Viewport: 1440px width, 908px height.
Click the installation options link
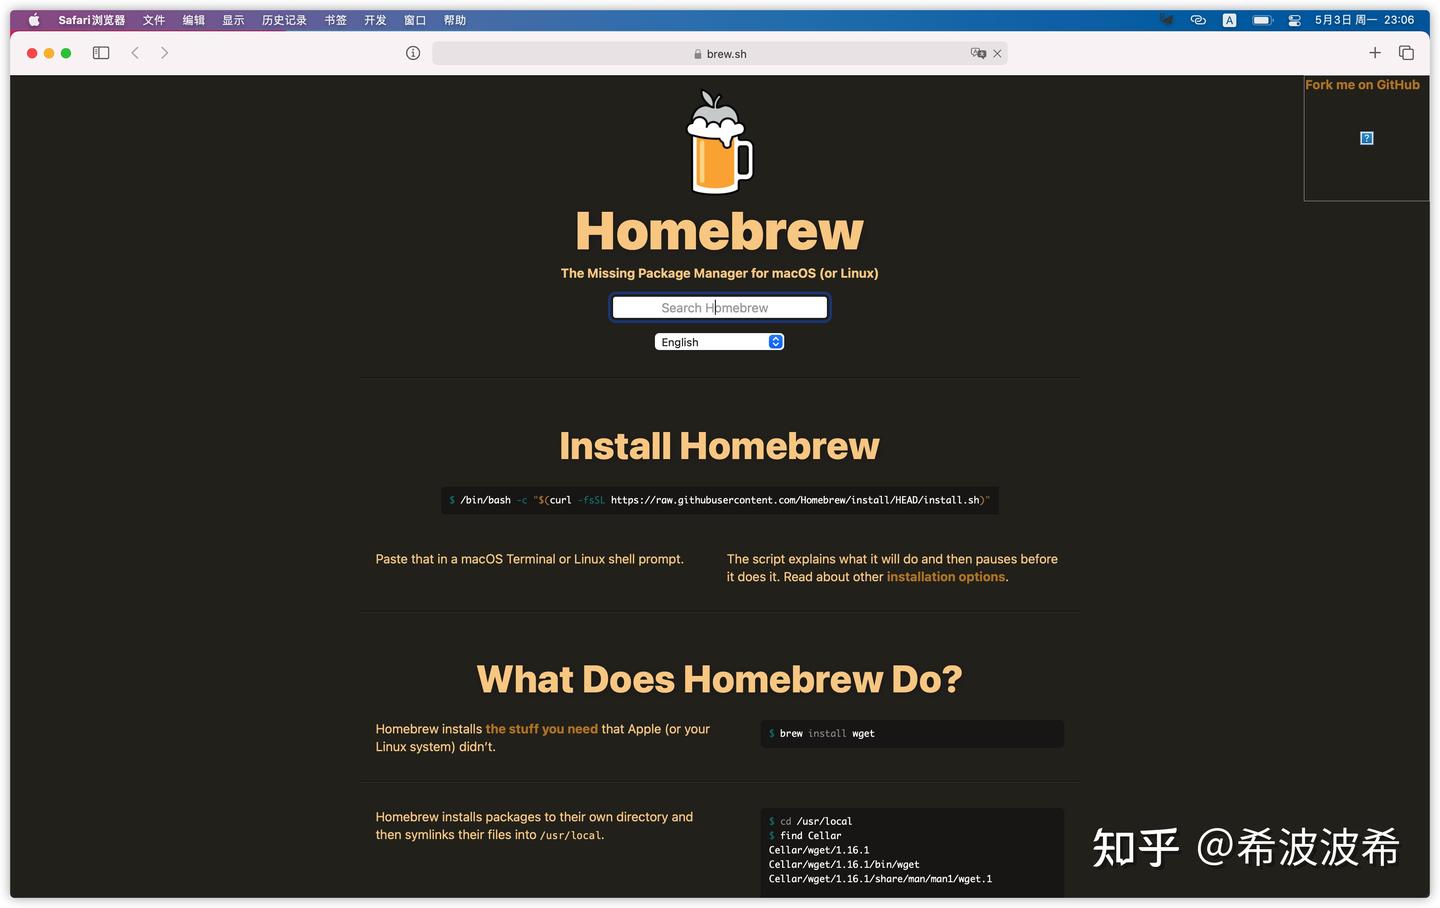(x=944, y=577)
